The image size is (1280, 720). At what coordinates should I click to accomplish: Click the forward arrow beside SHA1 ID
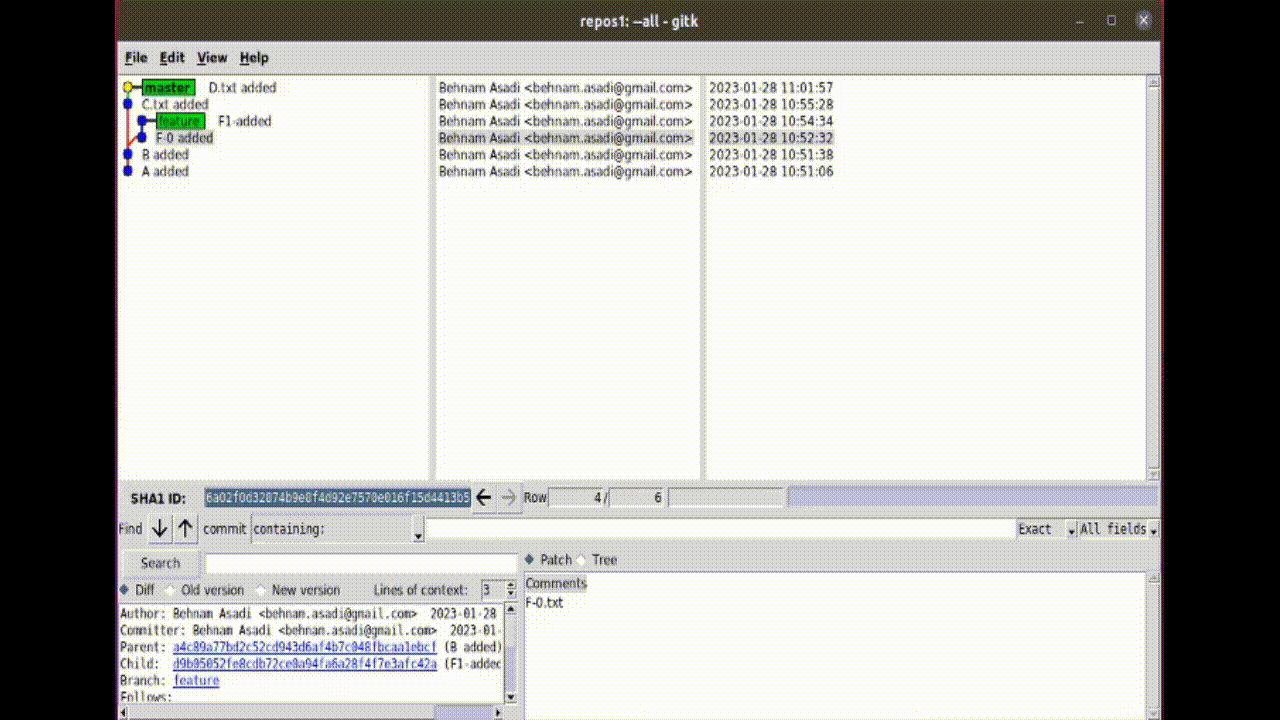(x=509, y=497)
